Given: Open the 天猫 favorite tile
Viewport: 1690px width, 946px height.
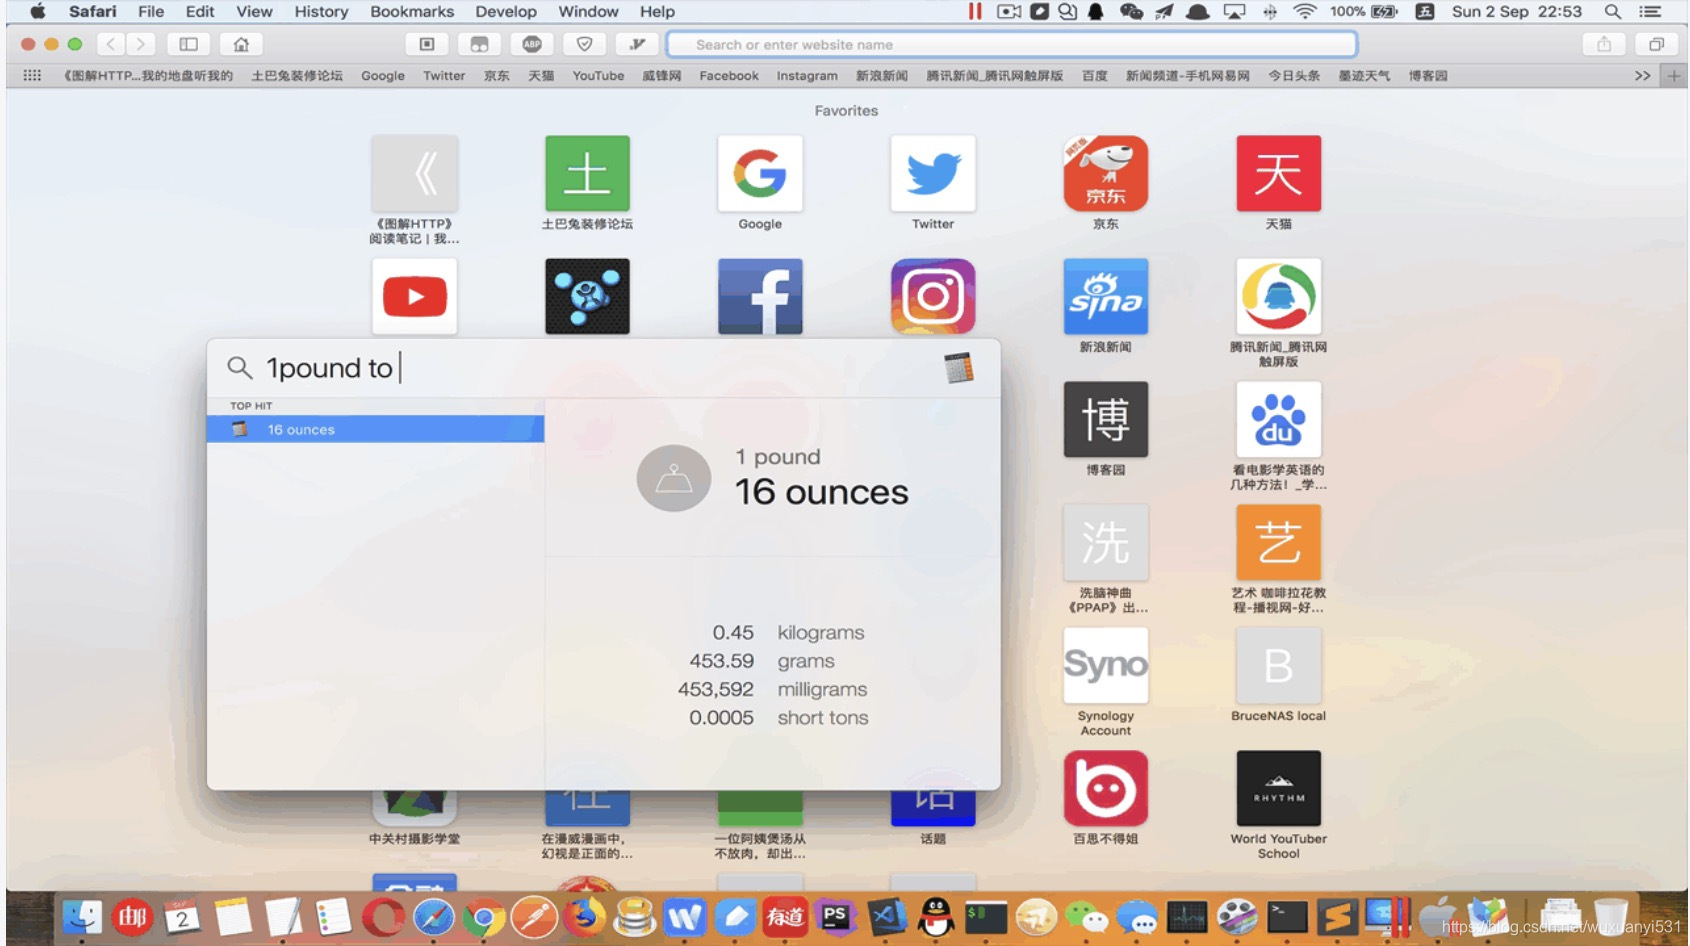Looking at the screenshot, I should 1279,174.
